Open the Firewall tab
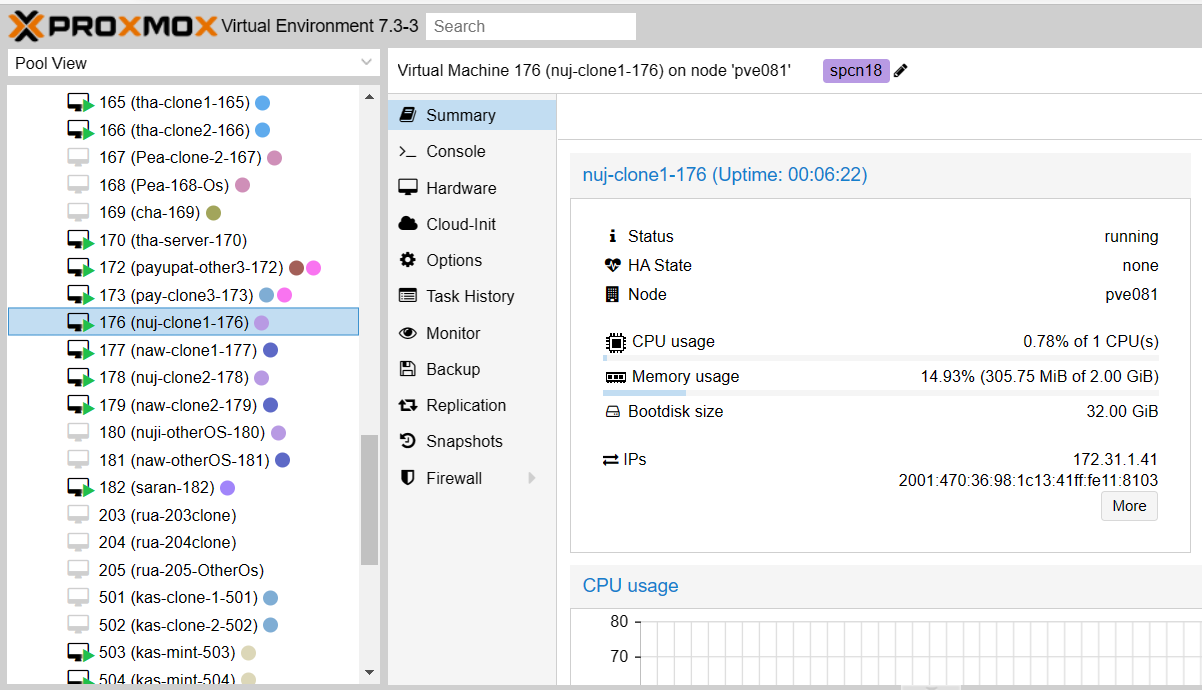The height and width of the screenshot is (690, 1202). point(472,478)
